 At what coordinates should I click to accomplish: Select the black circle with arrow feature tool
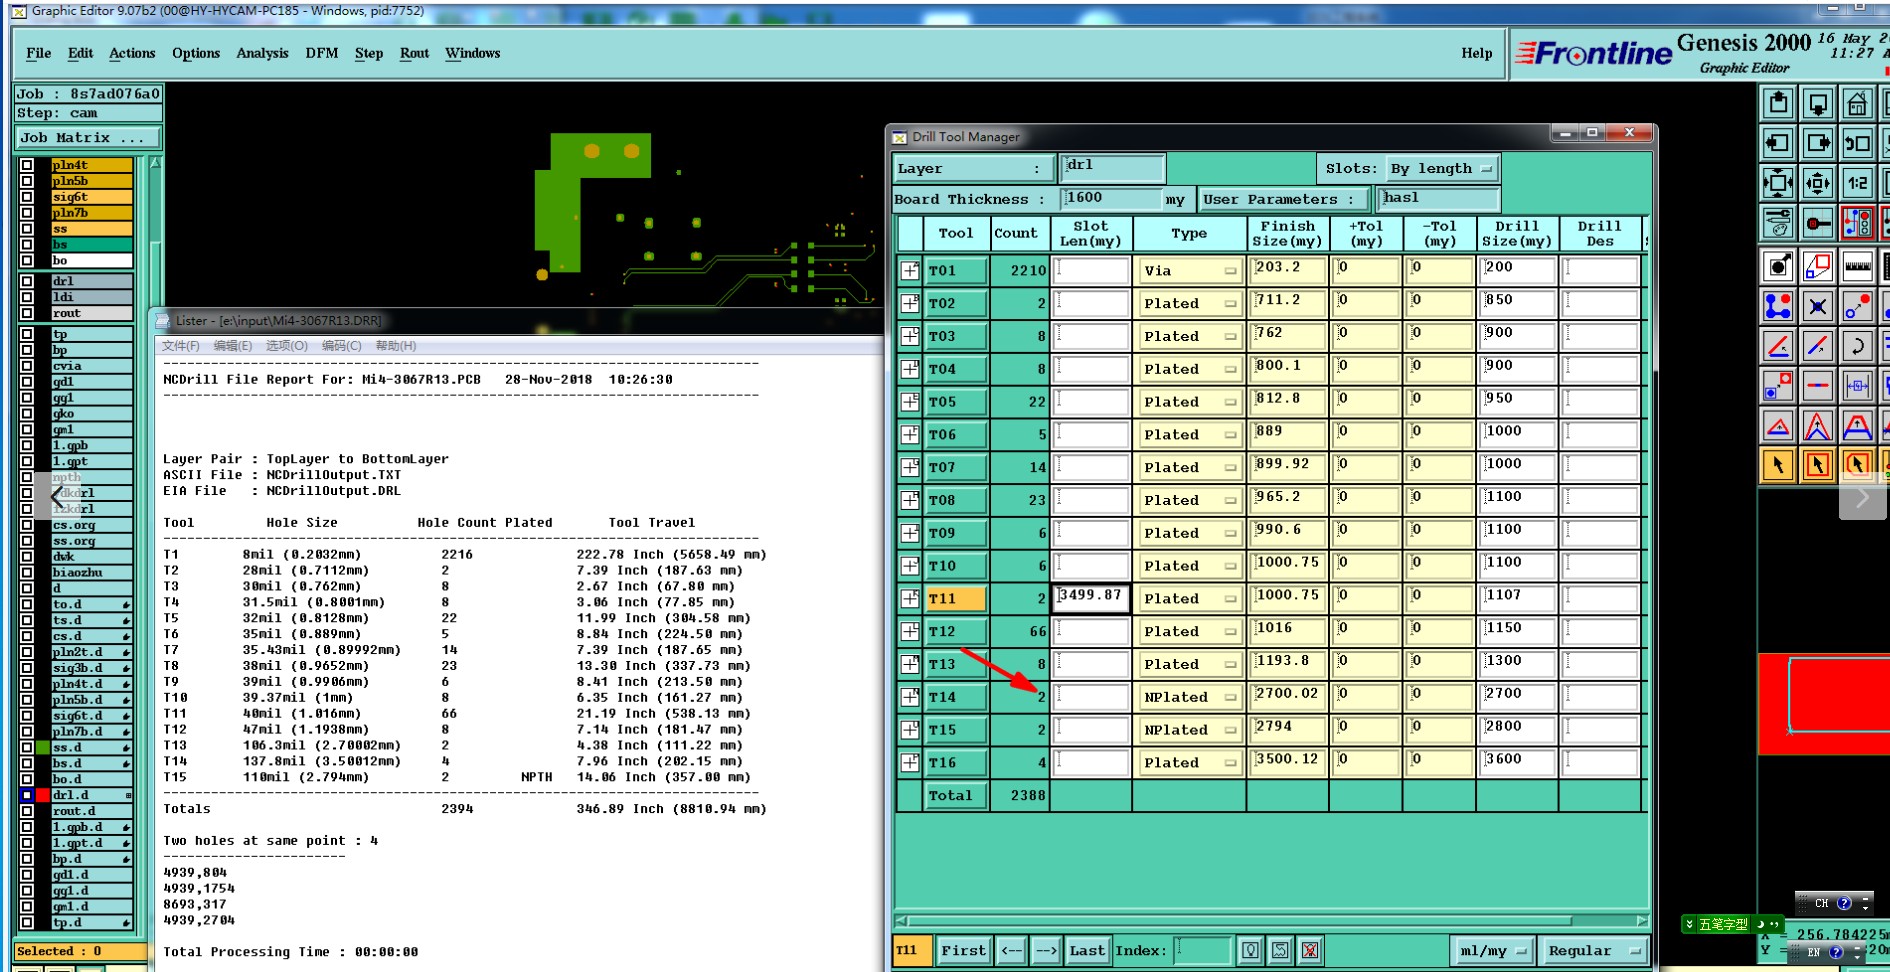[1778, 266]
